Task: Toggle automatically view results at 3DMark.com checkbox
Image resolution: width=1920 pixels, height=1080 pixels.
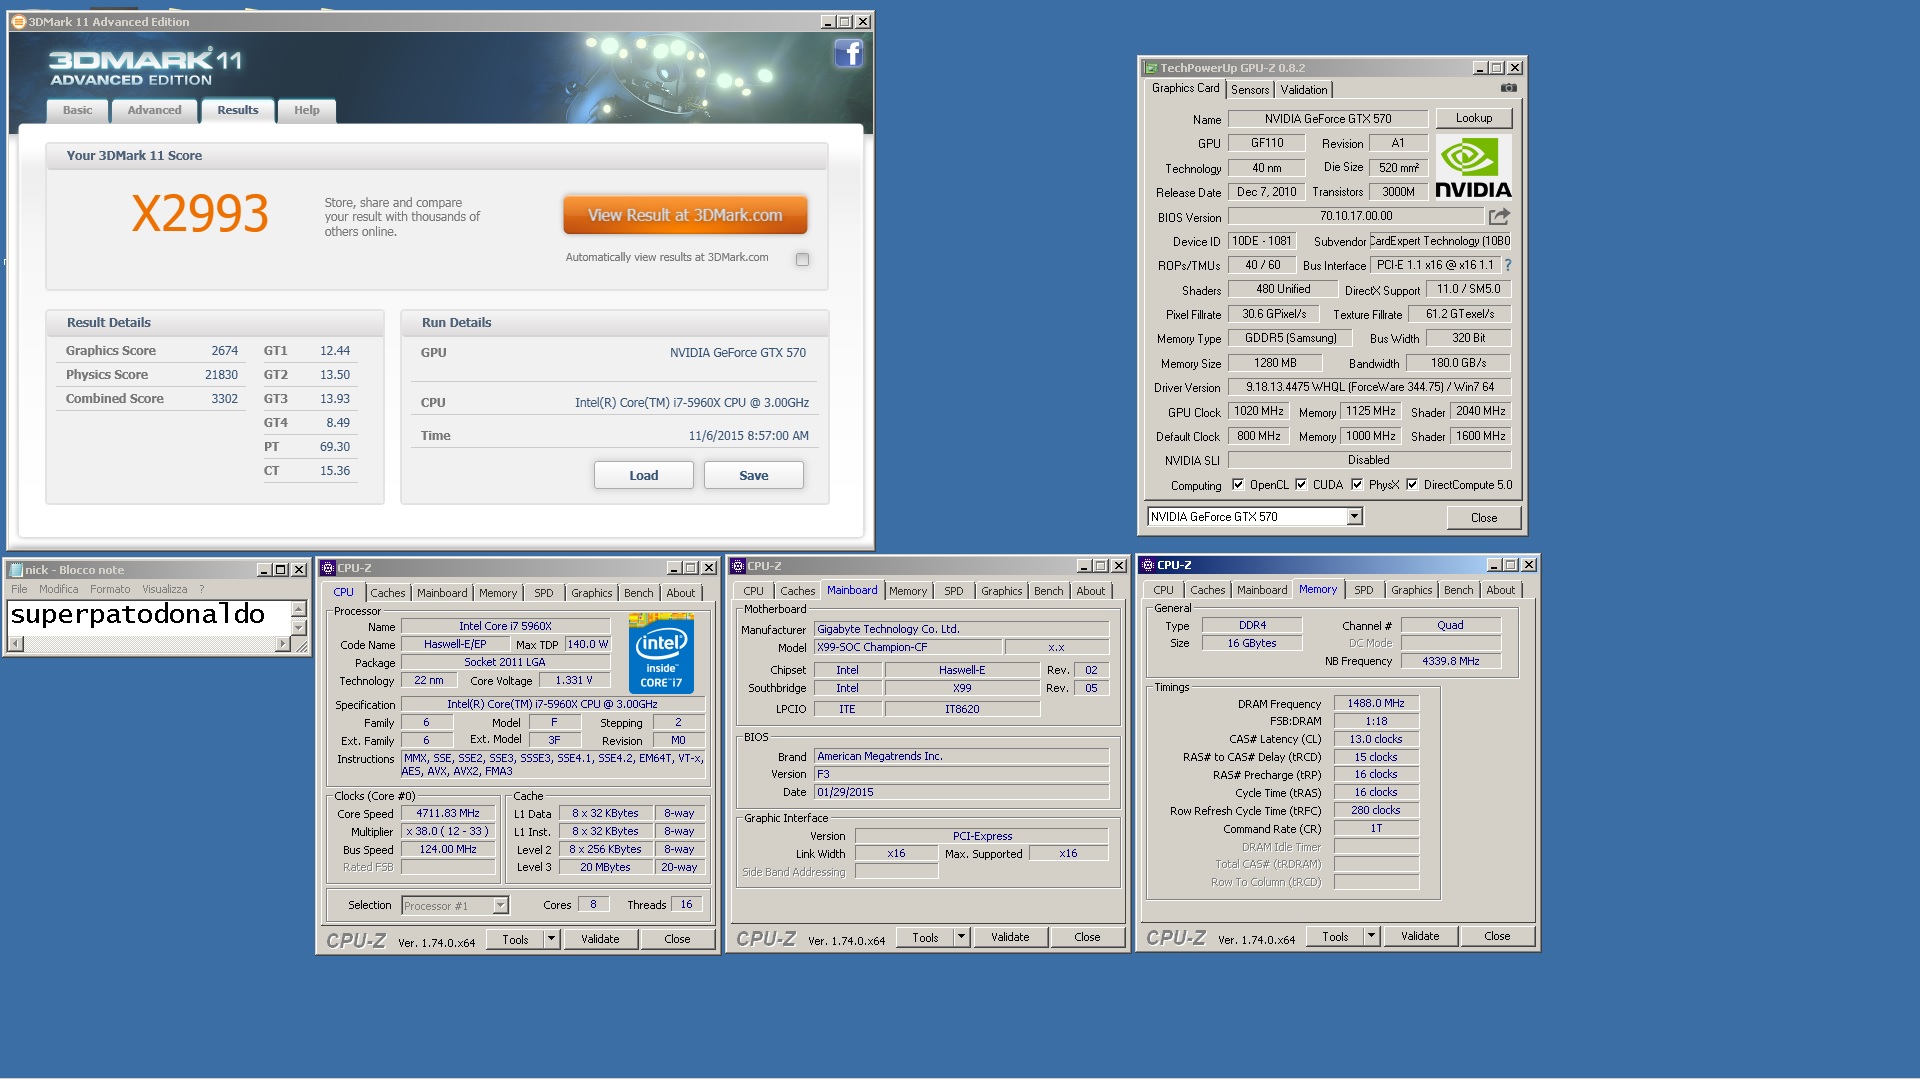Action: coord(802,259)
